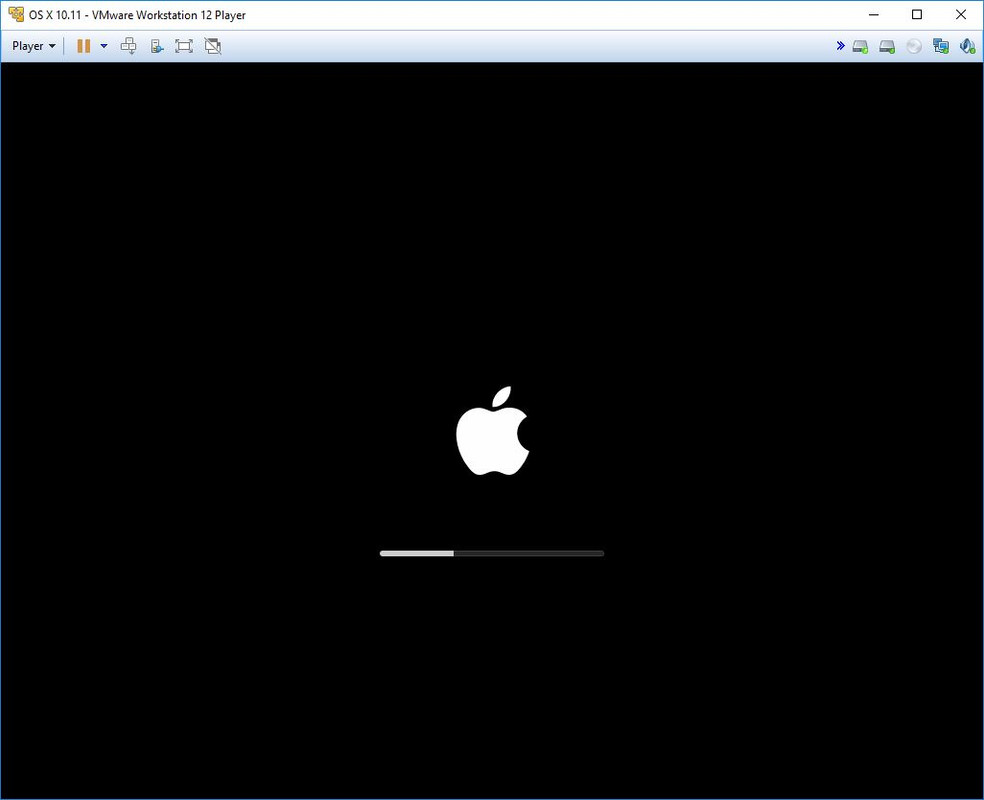This screenshot has width=984, height=800.
Task: Click the VMware icon in title bar
Action: (16, 14)
